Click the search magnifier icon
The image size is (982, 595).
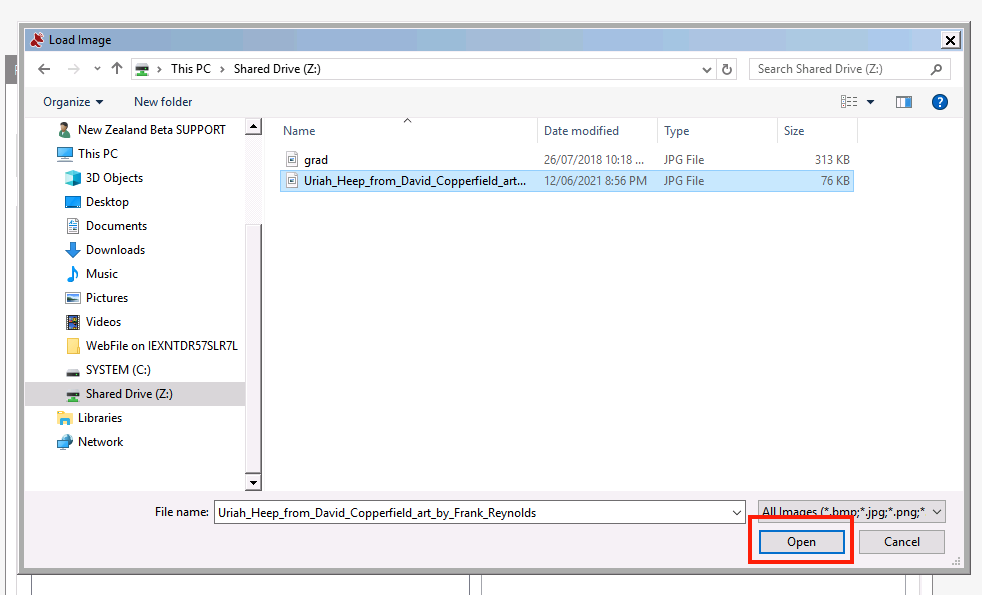pyautogui.click(x=936, y=69)
